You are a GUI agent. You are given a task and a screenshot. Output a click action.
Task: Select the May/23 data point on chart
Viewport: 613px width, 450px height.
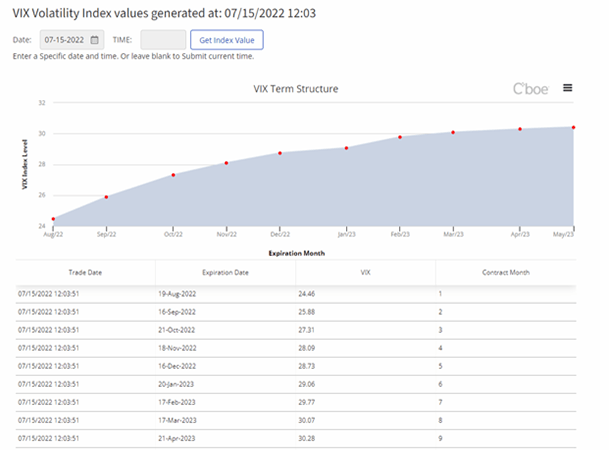click(x=574, y=127)
